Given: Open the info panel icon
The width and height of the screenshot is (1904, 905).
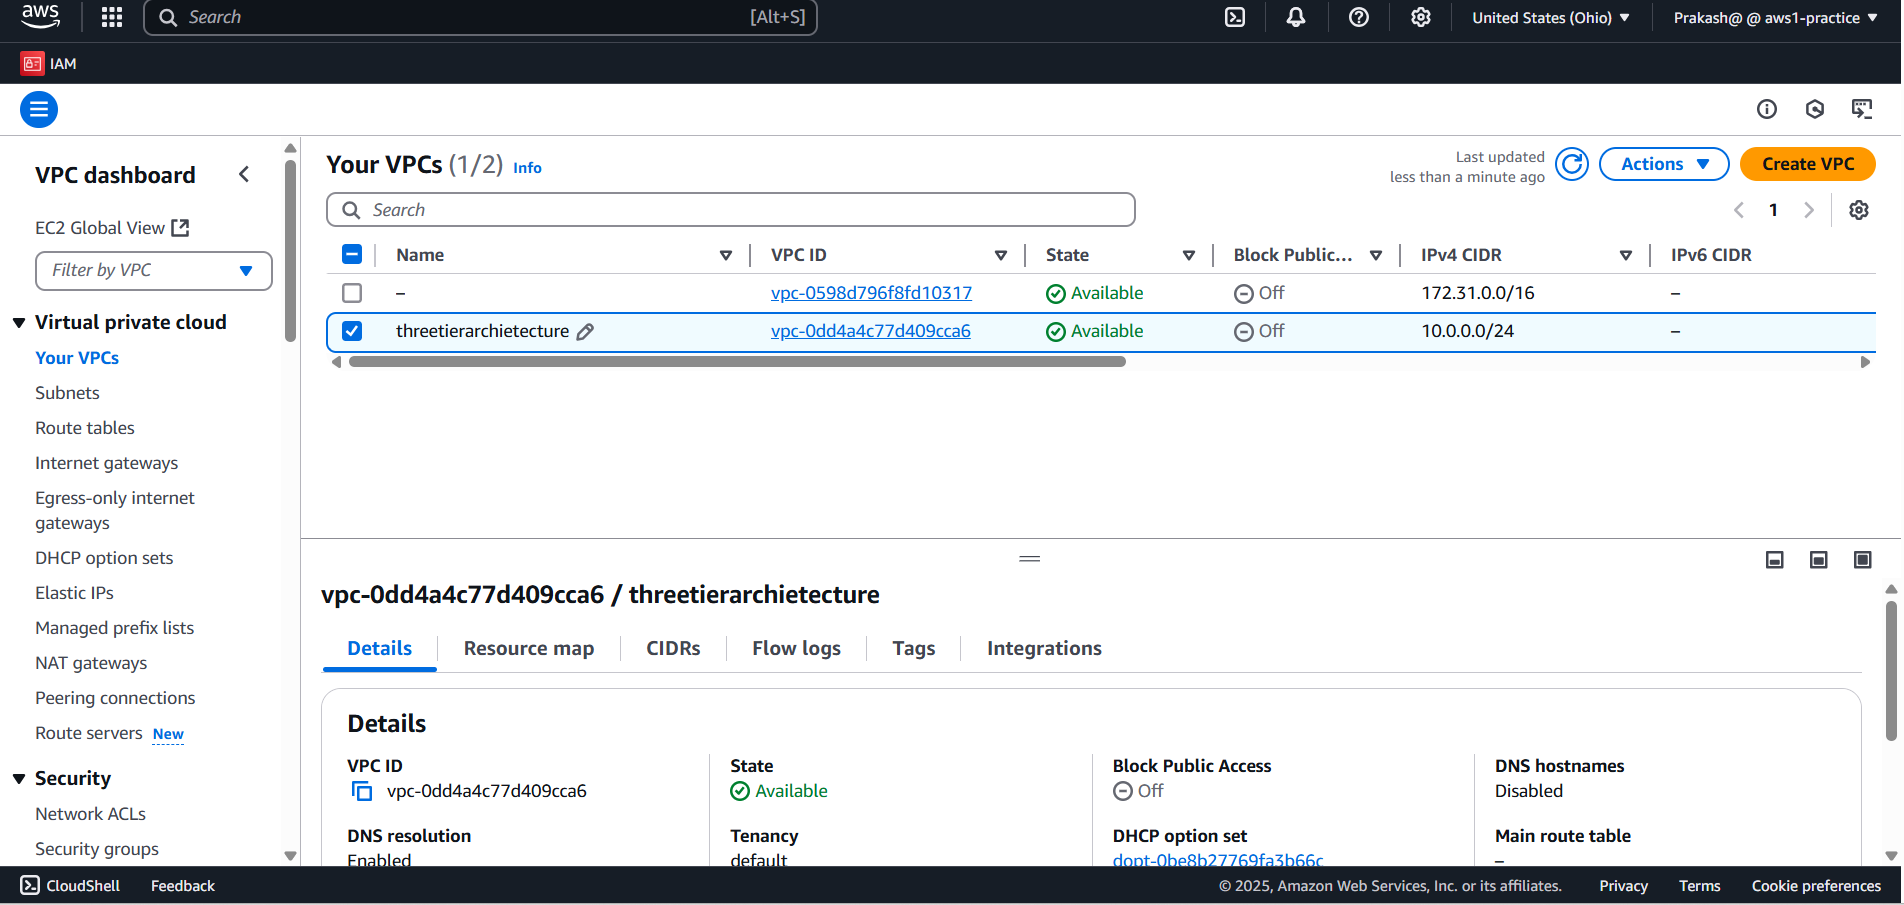Looking at the screenshot, I should point(1767,109).
